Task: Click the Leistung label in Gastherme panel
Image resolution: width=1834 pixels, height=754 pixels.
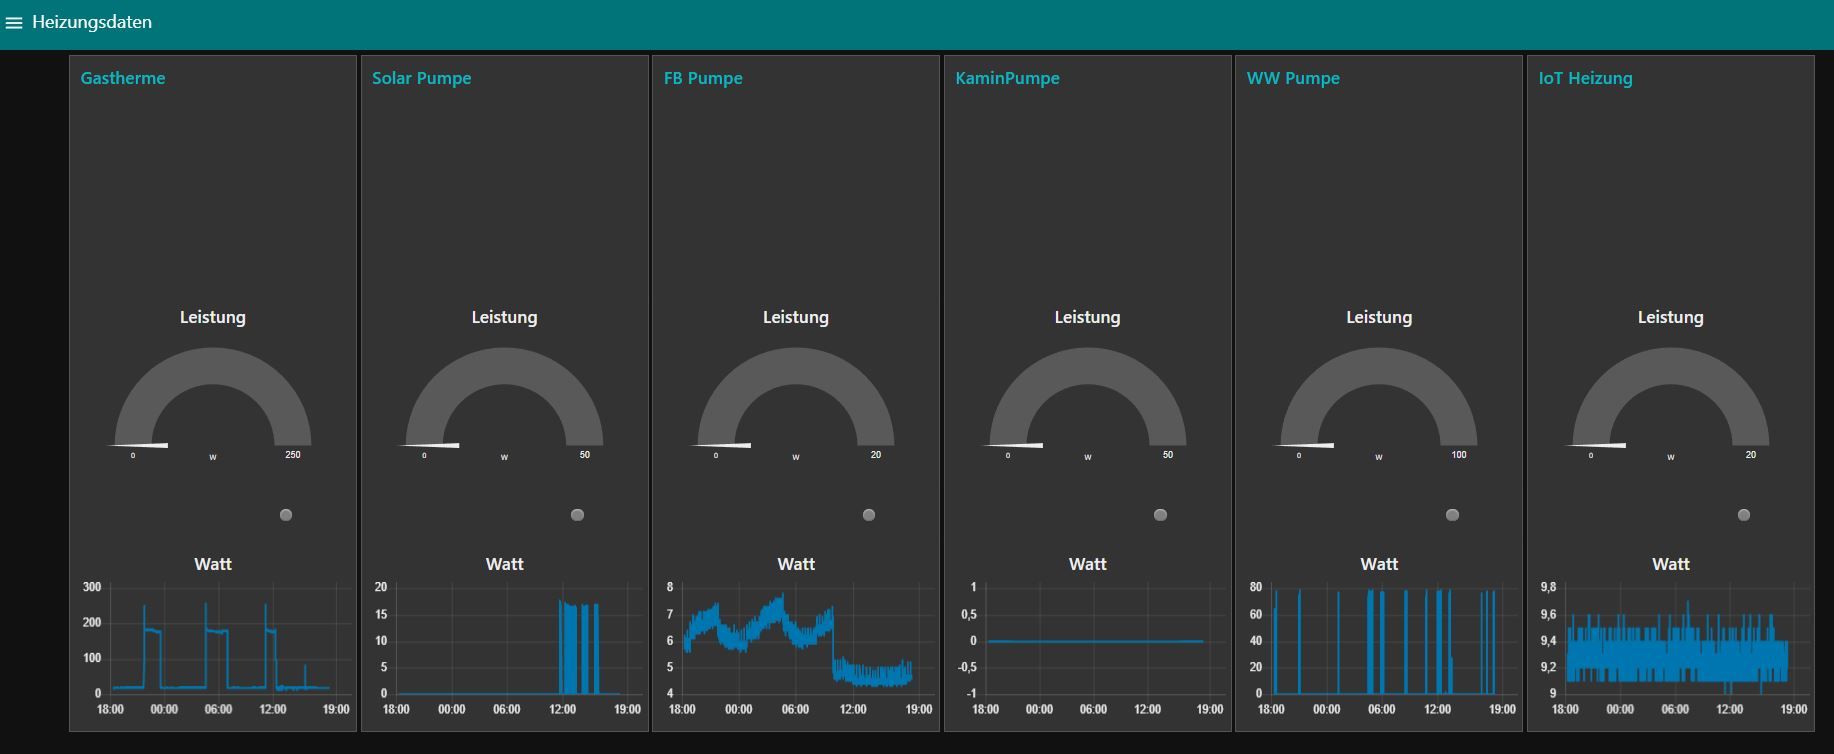Action: (x=212, y=317)
